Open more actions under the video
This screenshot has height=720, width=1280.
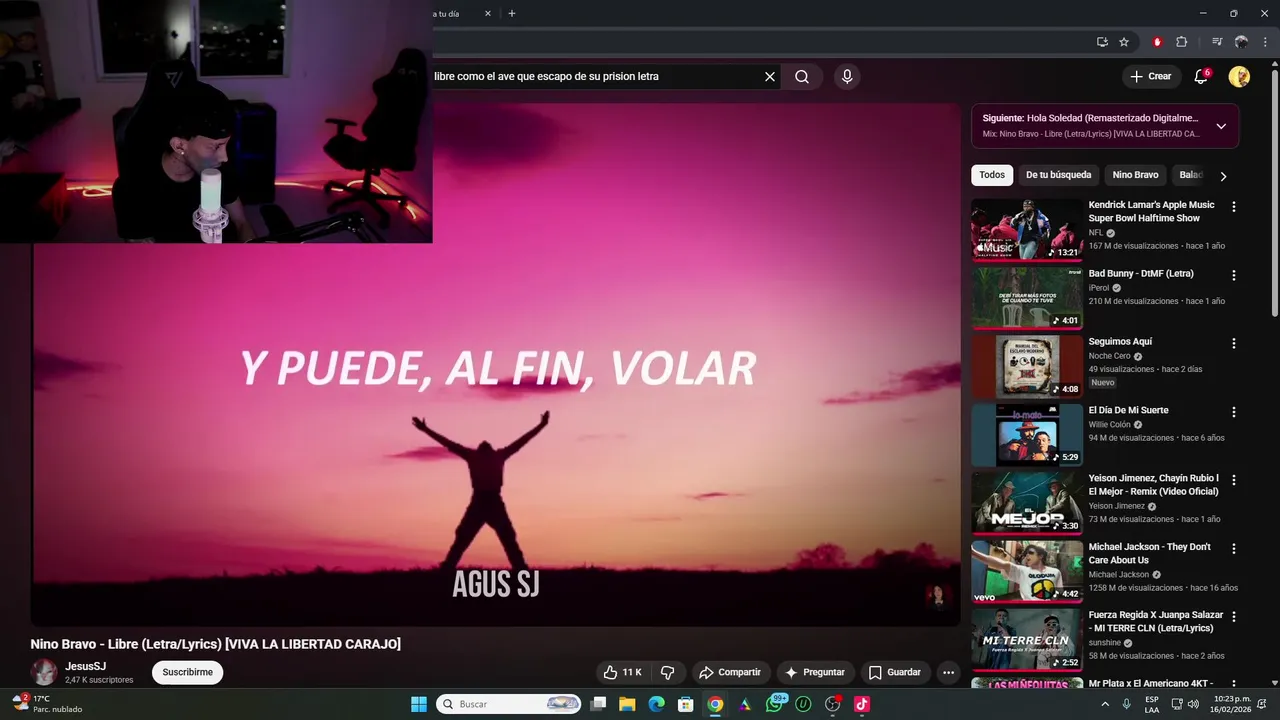[x=948, y=672]
